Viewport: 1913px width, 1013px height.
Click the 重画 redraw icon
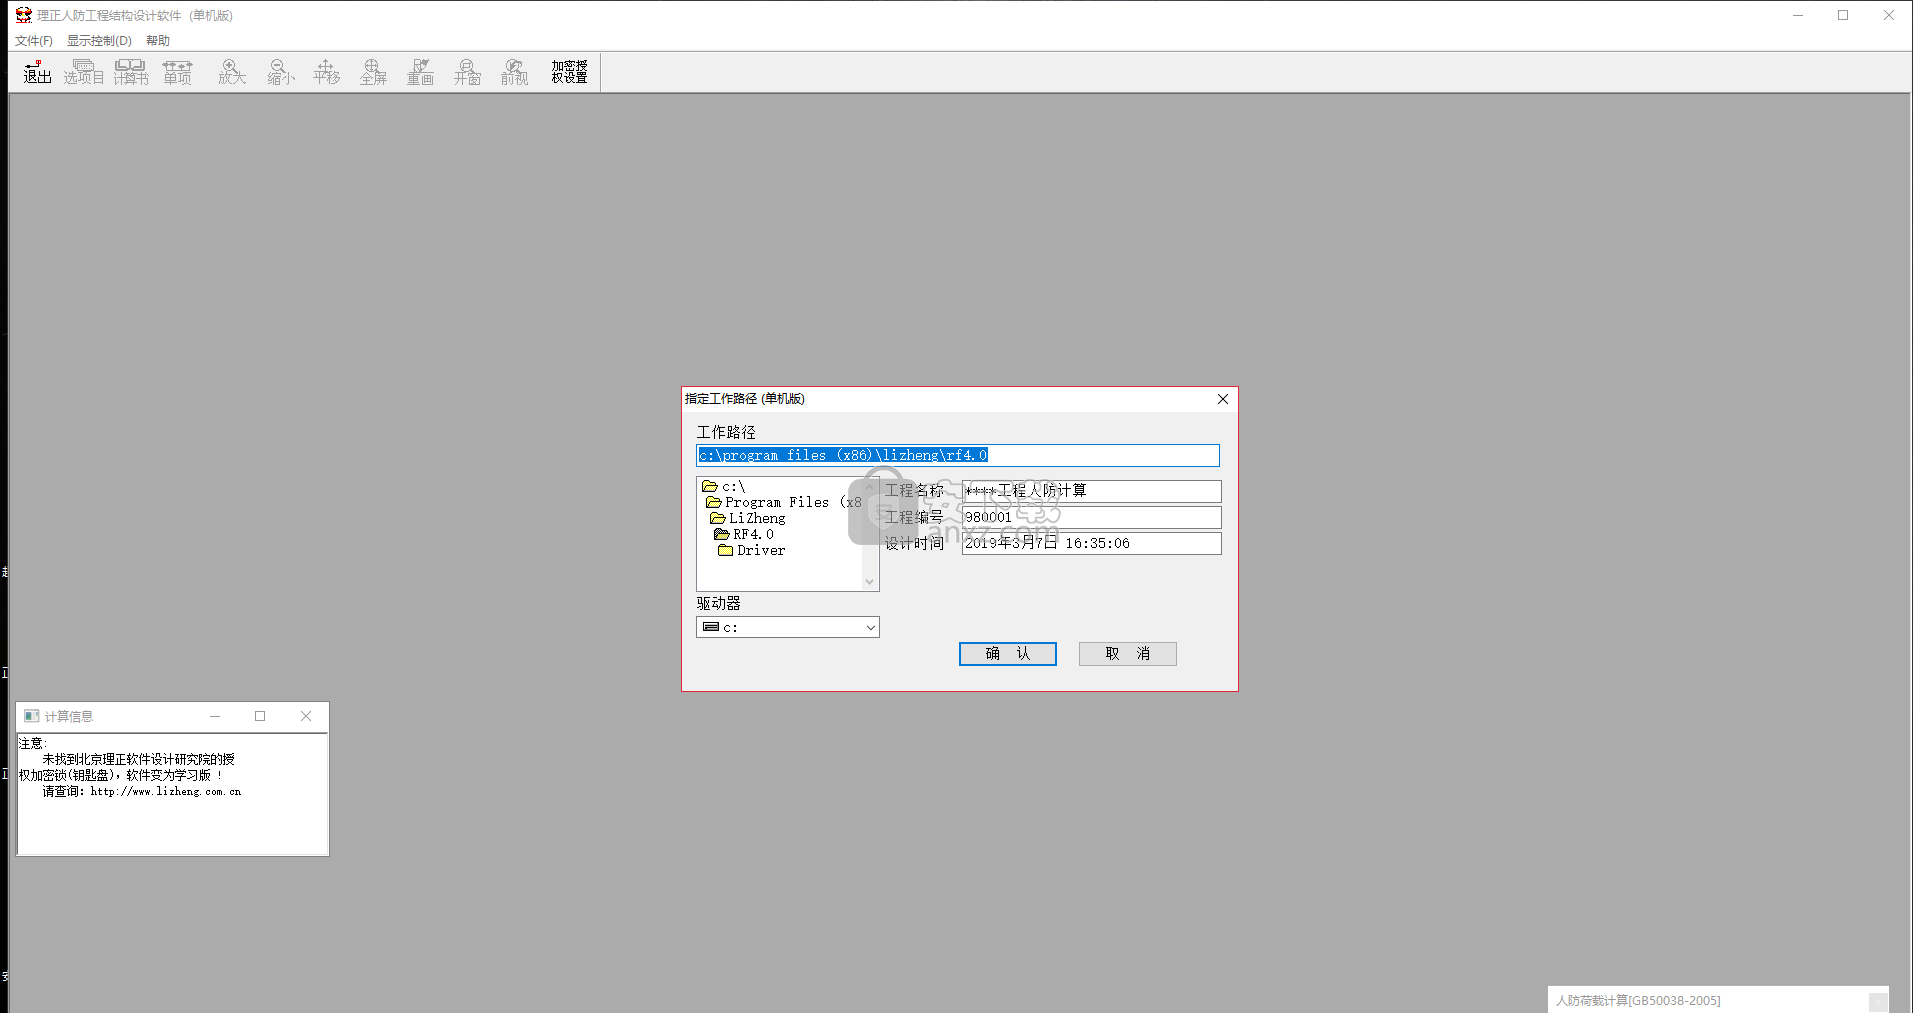(420, 72)
